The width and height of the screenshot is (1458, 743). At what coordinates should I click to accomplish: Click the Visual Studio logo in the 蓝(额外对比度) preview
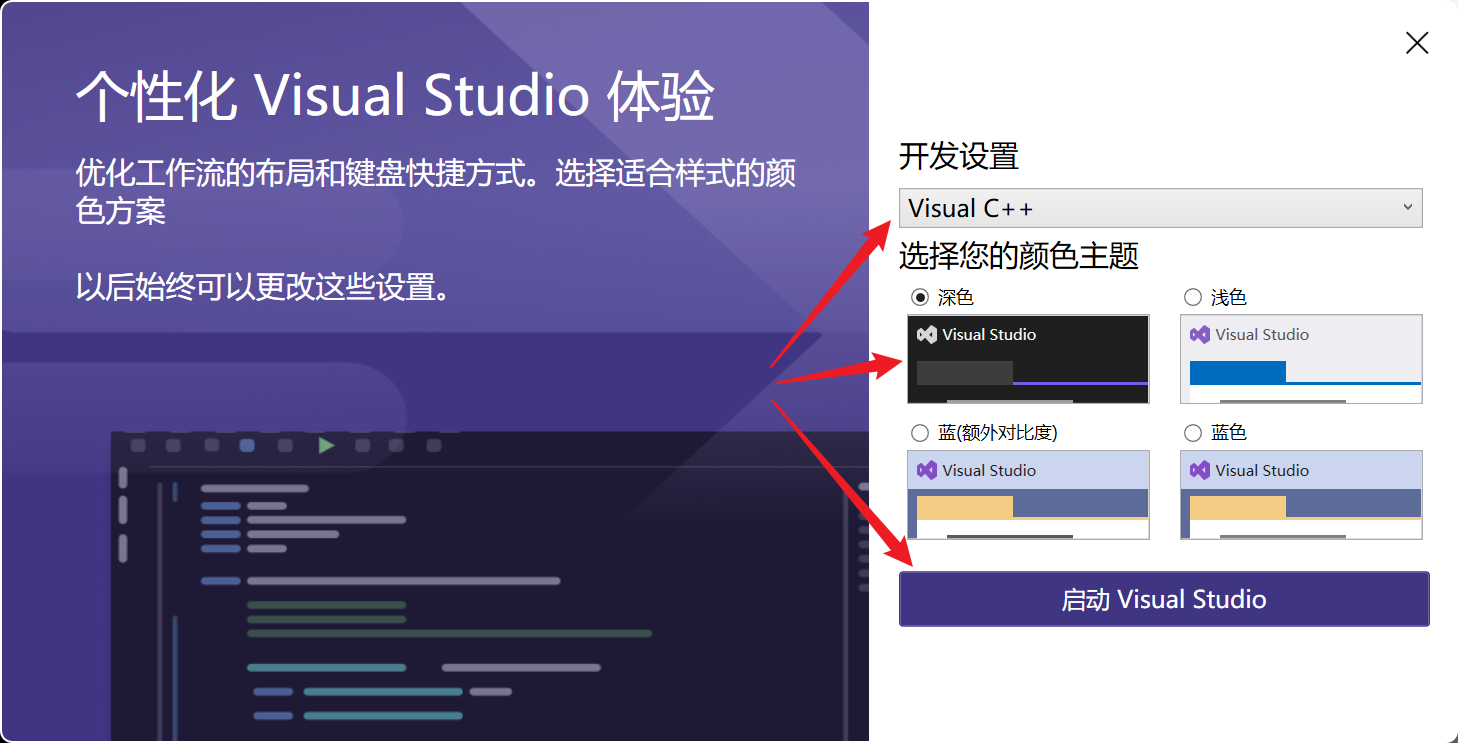click(x=925, y=470)
